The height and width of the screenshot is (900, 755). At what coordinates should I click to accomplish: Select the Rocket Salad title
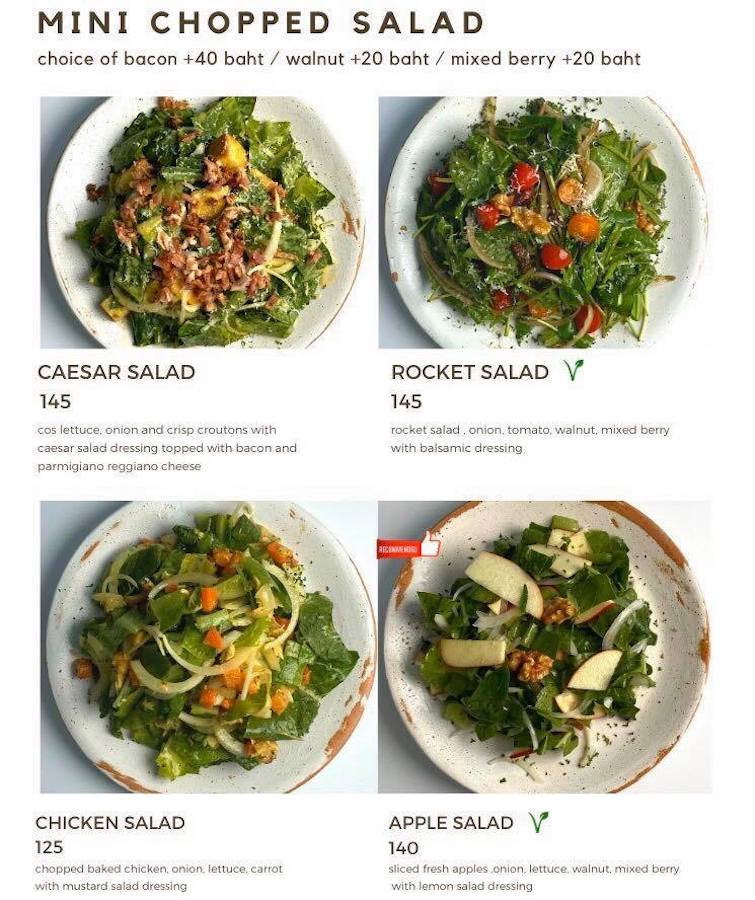(470, 372)
